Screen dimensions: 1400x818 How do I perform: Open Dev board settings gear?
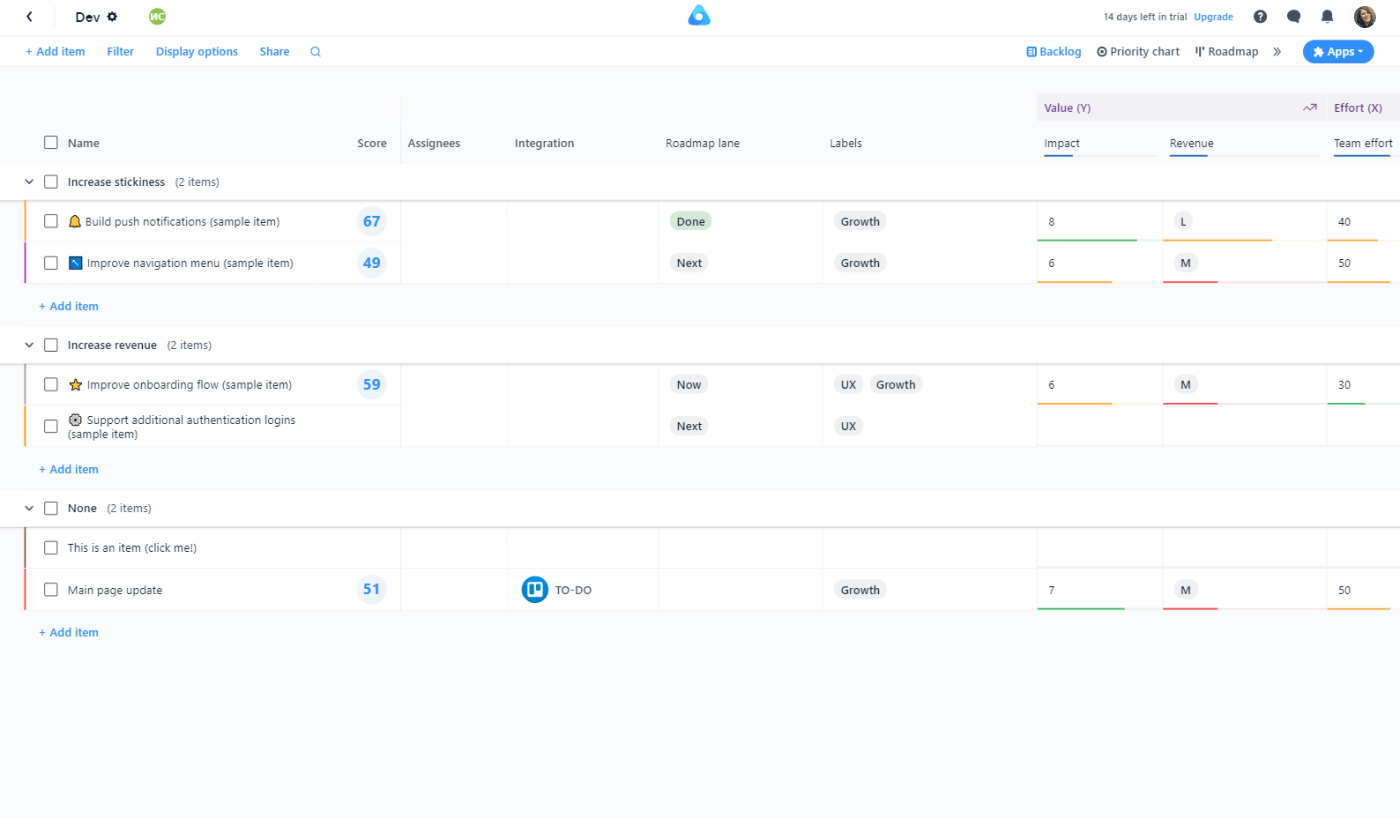[112, 17]
